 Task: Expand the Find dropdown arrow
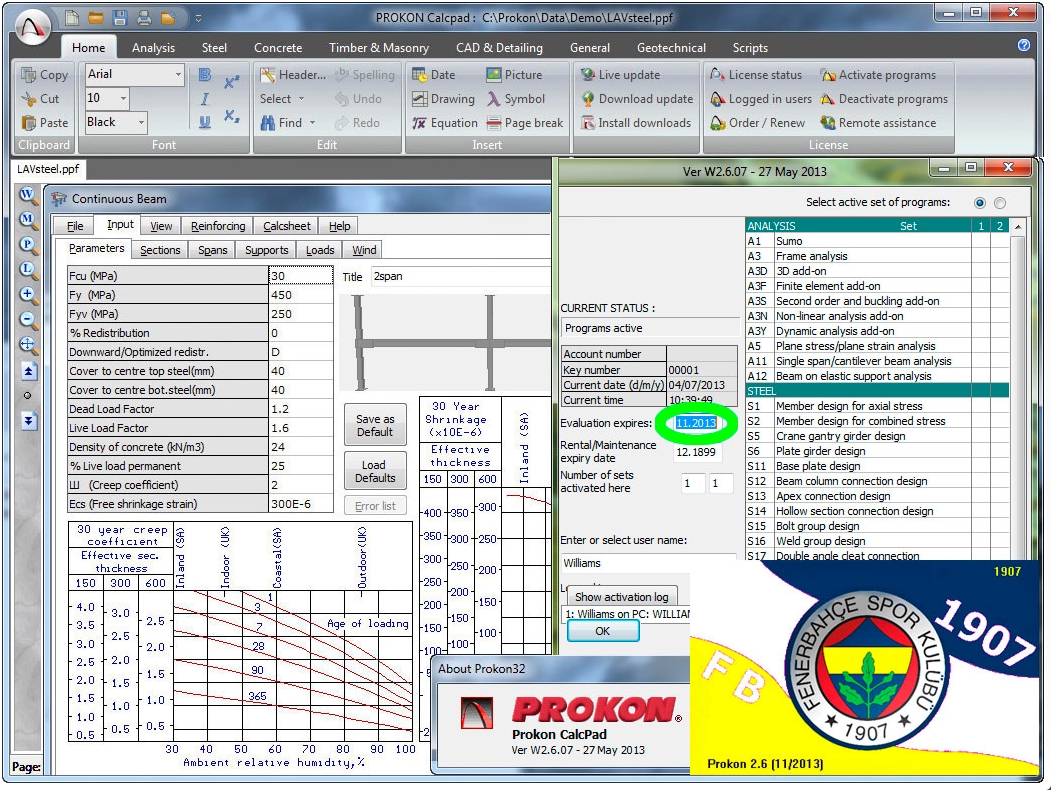312,123
